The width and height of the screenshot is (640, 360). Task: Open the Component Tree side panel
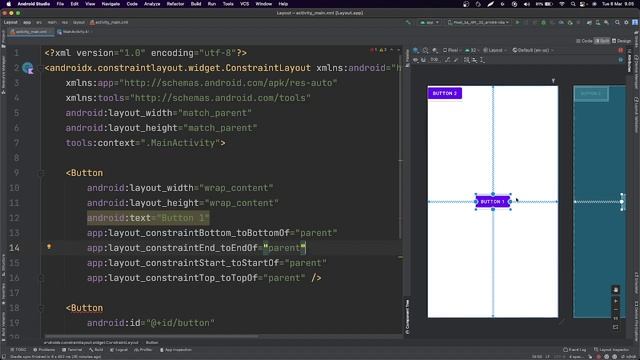(x=407, y=317)
